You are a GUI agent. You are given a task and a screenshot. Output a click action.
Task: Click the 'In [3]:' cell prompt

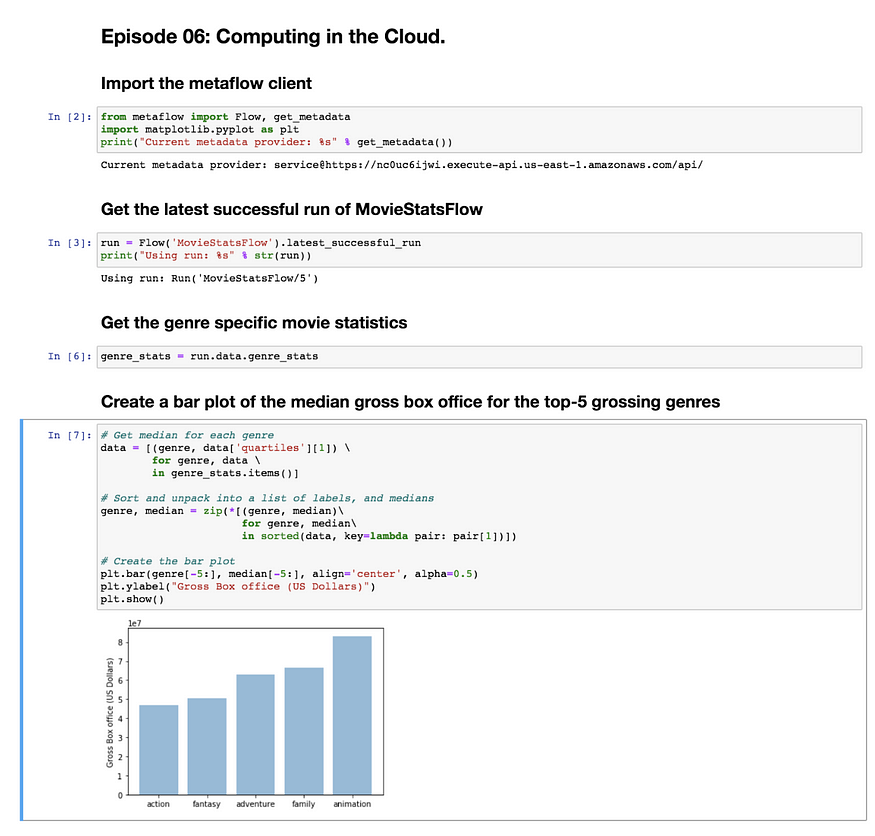coord(70,243)
